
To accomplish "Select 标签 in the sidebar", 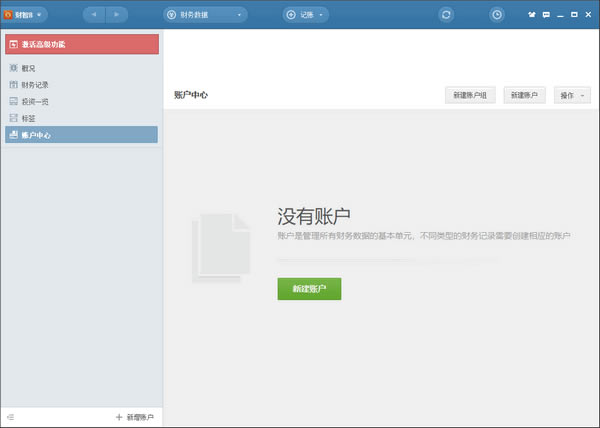I will [28, 118].
